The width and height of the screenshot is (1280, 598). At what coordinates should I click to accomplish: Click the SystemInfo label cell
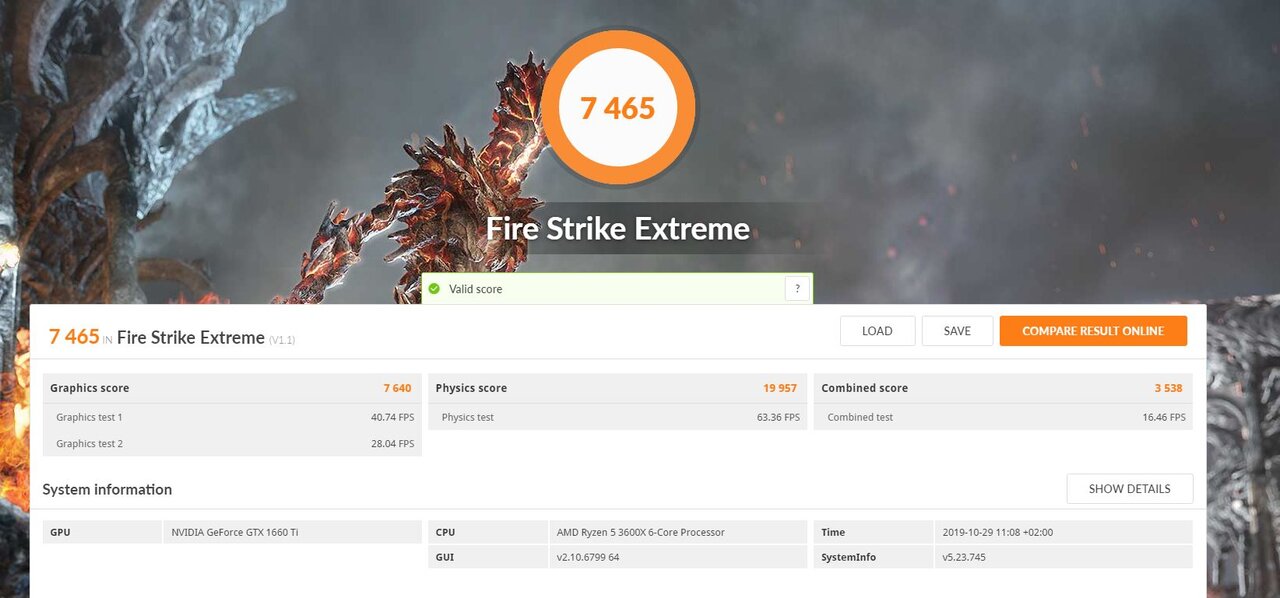coord(873,557)
